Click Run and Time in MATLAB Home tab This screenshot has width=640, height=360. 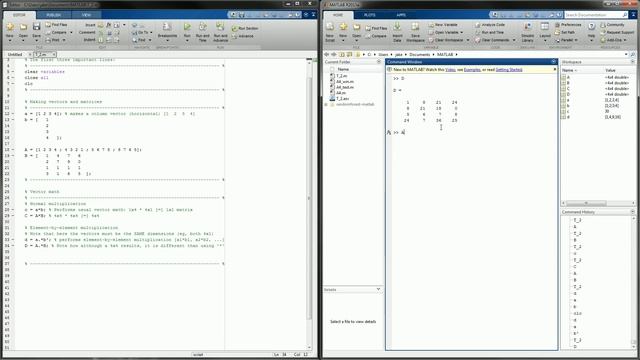tap(489, 32)
